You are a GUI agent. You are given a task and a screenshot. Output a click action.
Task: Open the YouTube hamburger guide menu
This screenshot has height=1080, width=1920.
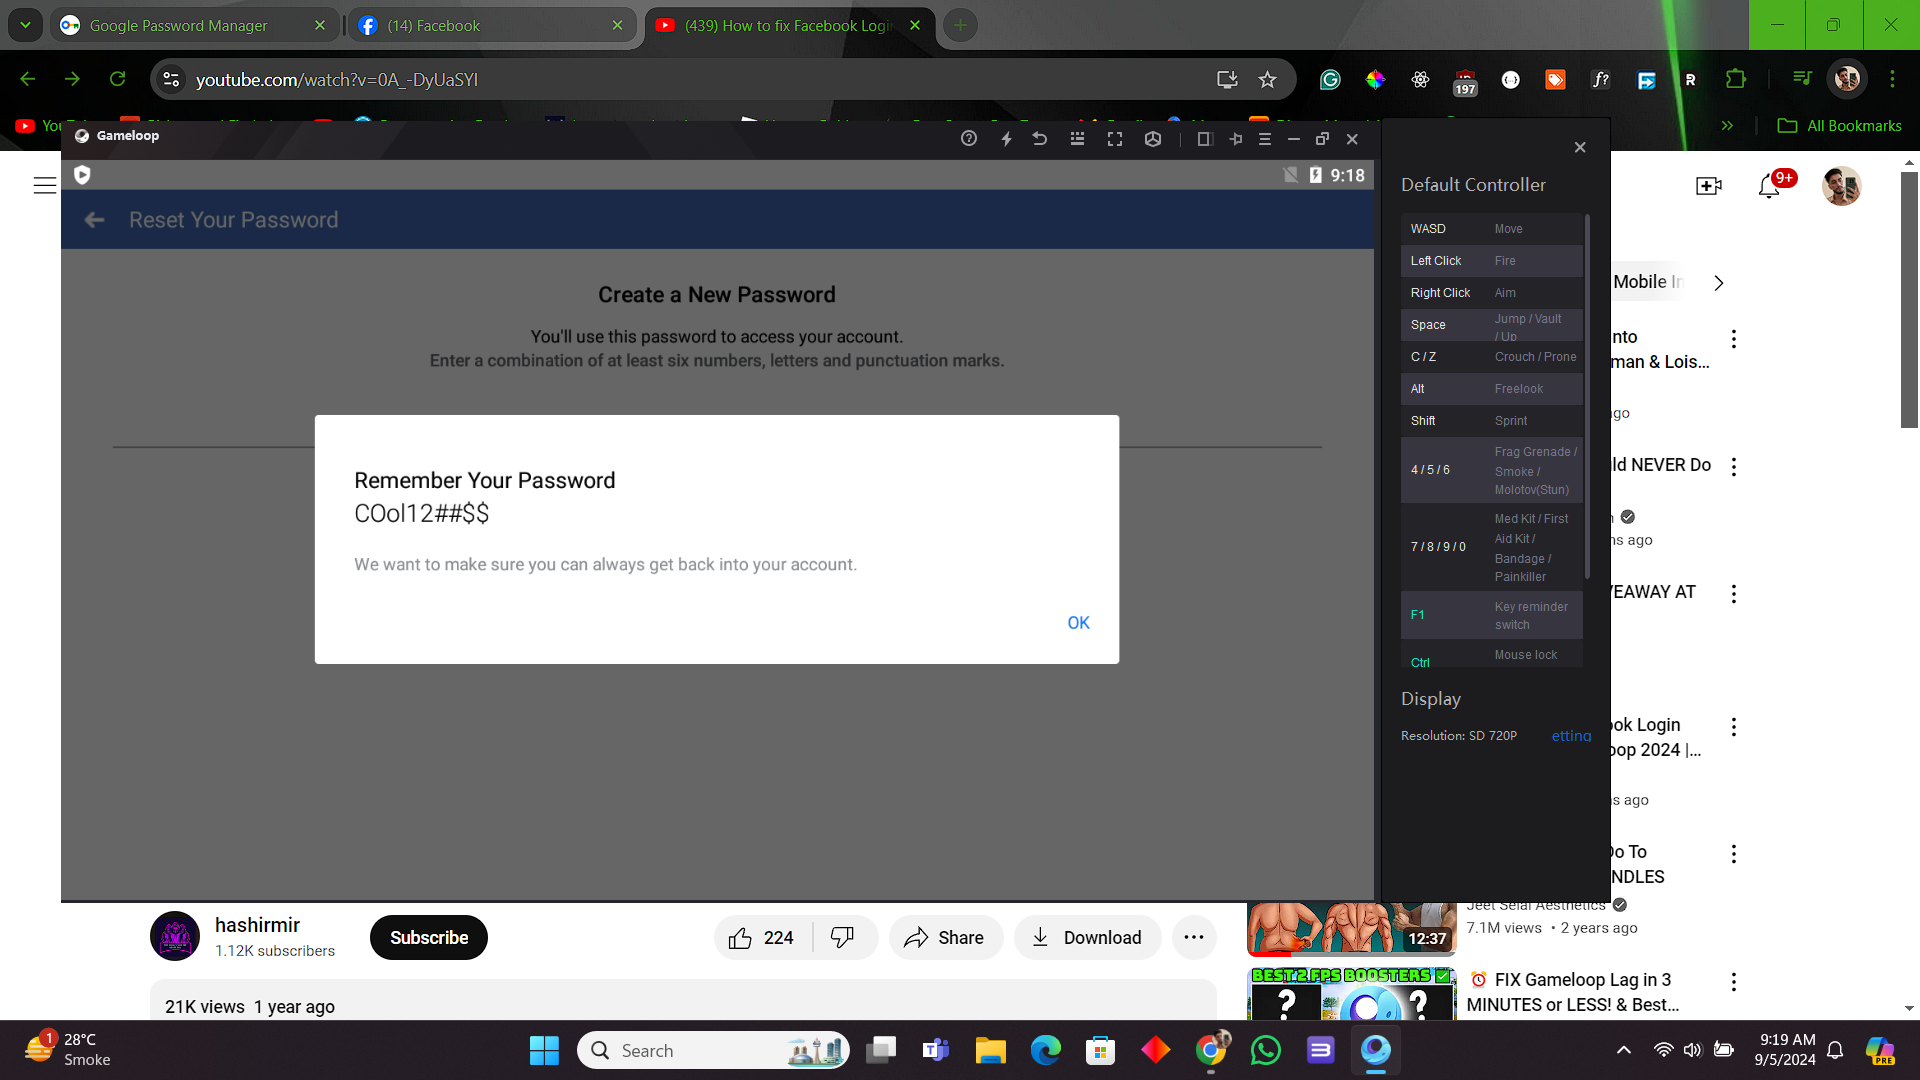(45, 186)
